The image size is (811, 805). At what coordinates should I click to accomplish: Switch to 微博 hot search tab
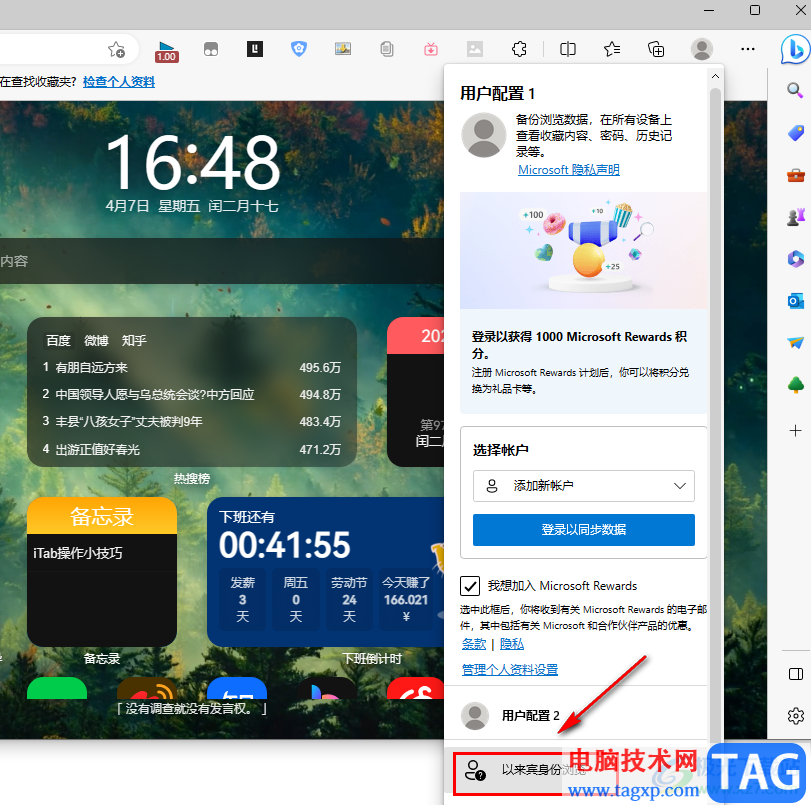coord(96,340)
